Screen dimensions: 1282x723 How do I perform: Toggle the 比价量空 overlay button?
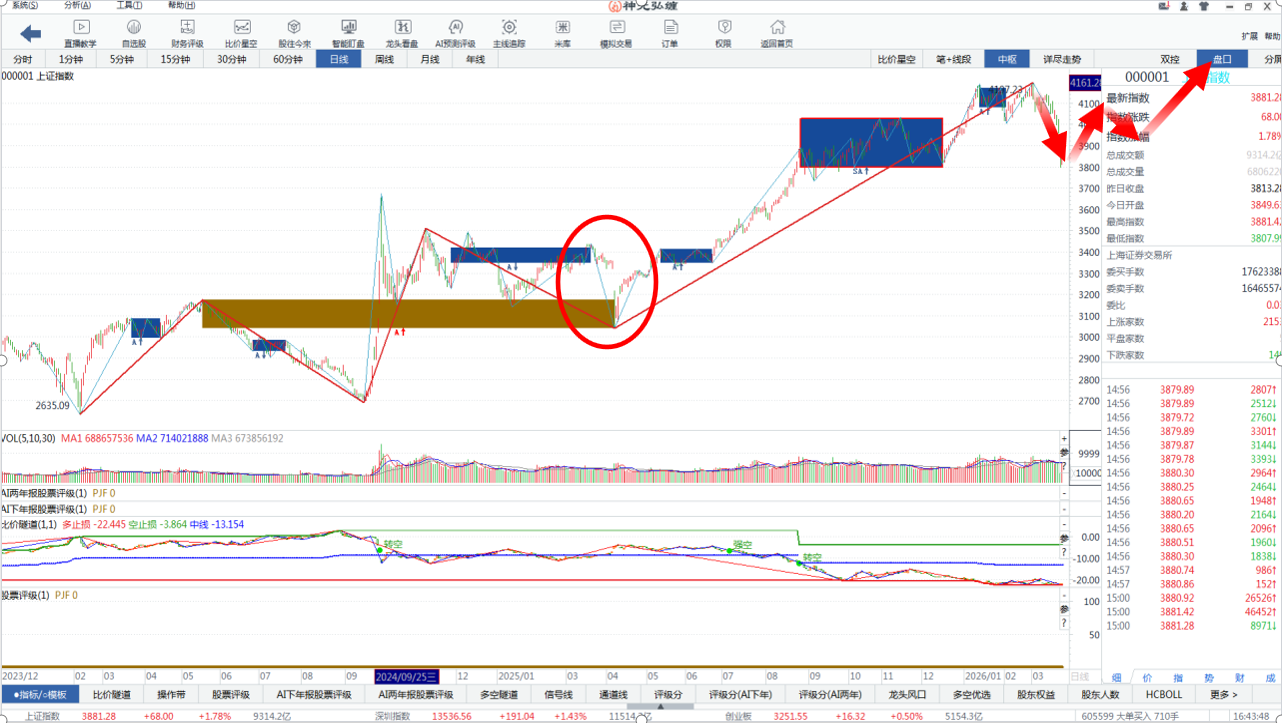pos(896,59)
